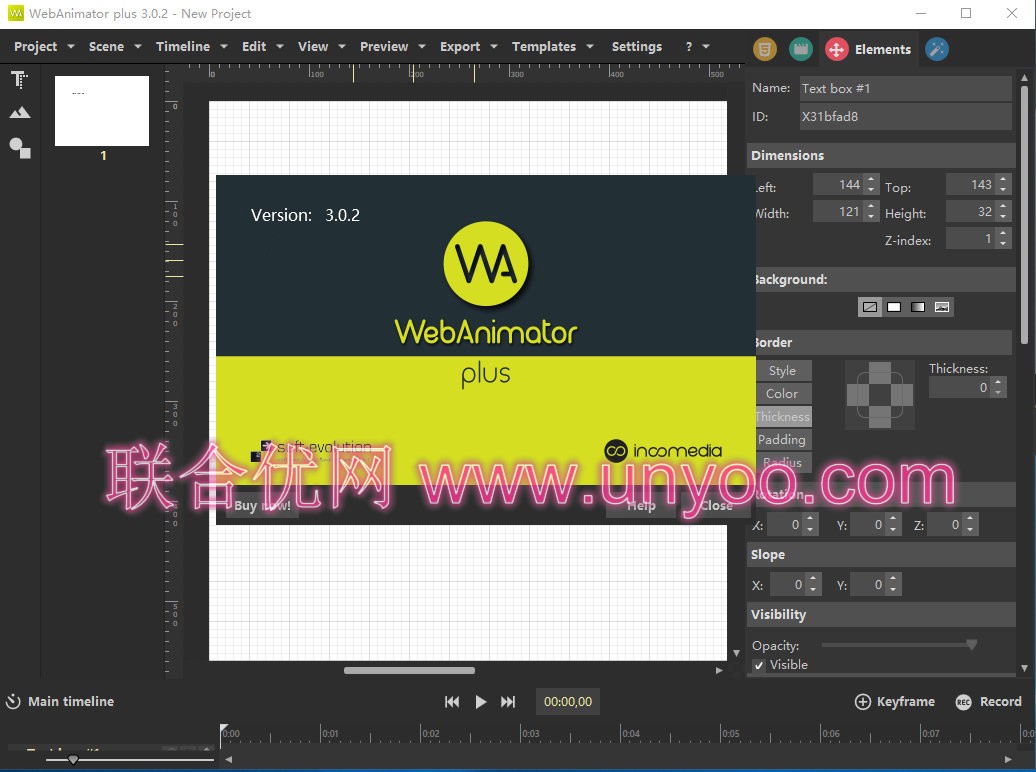Open the Scene menu
Screen dimensions: 1036x772
click(115, 46)
